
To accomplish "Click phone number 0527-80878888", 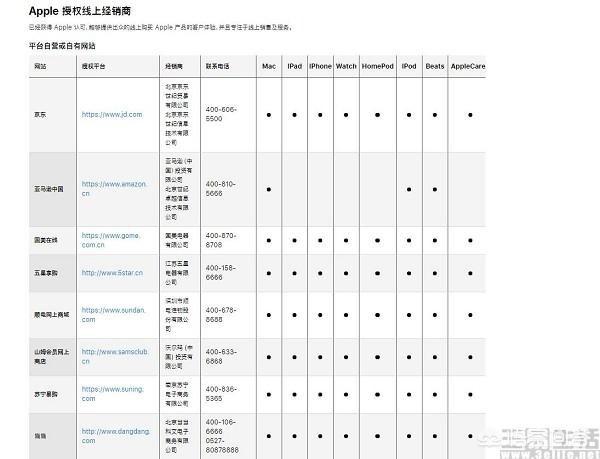I will tap(222, 445).
